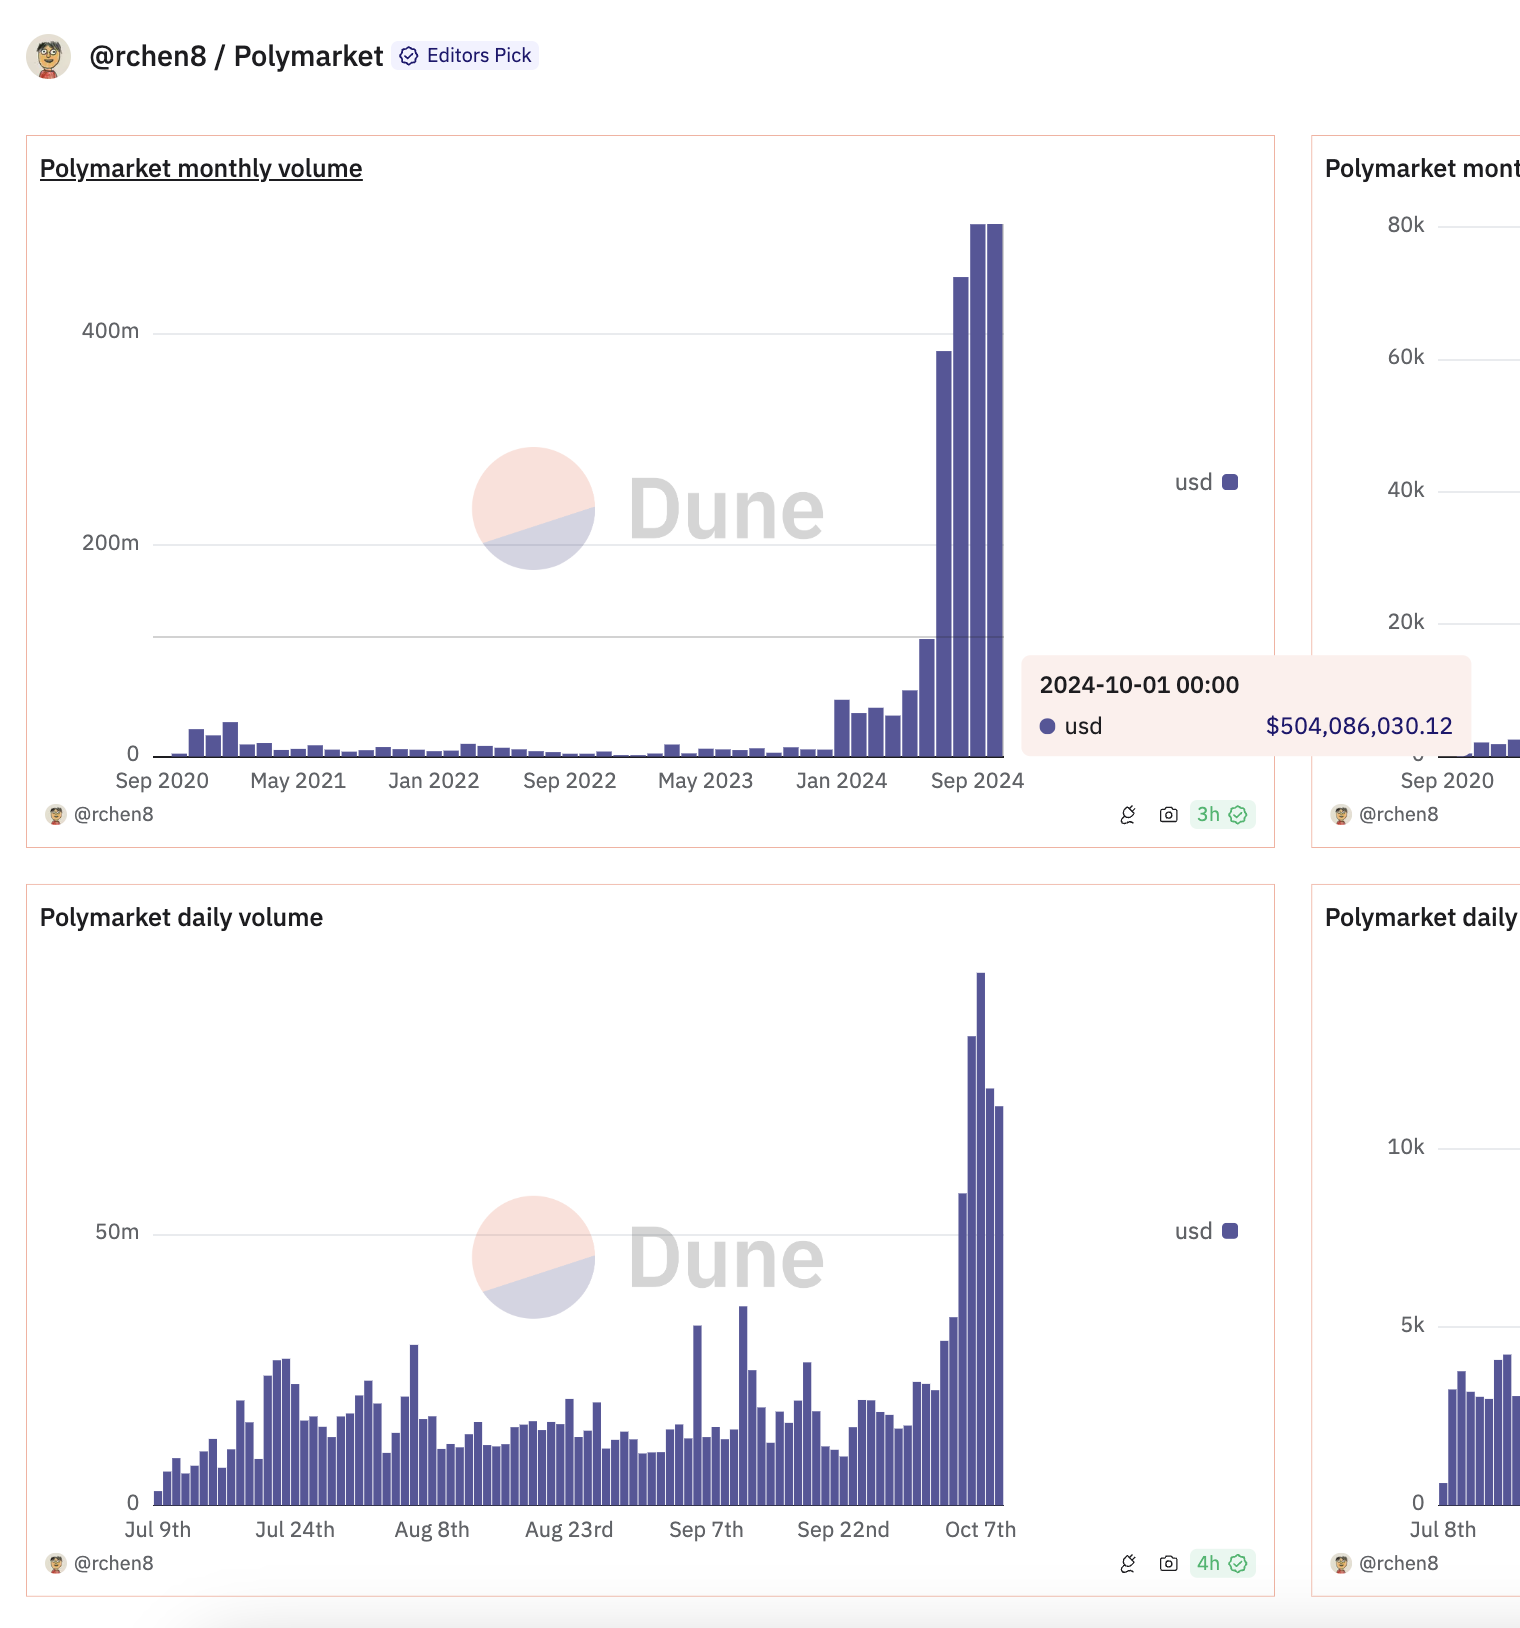This screenshot has width=1520, height=1628.
Task: Select the Editors Pick badge
Action: click(466, 55)
